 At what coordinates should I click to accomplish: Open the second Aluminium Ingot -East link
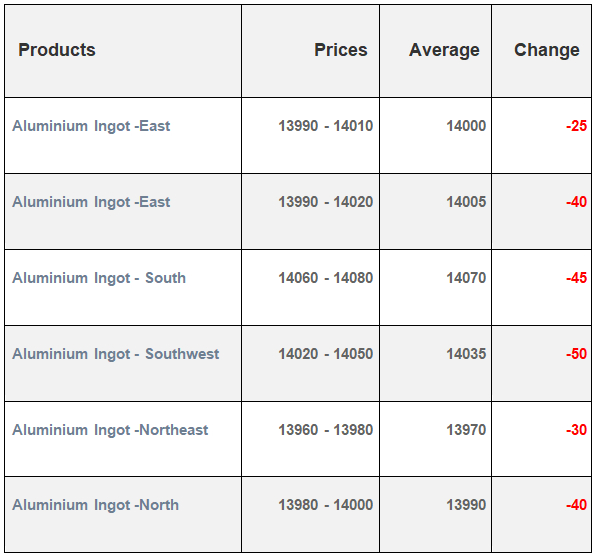click(91, 202)
